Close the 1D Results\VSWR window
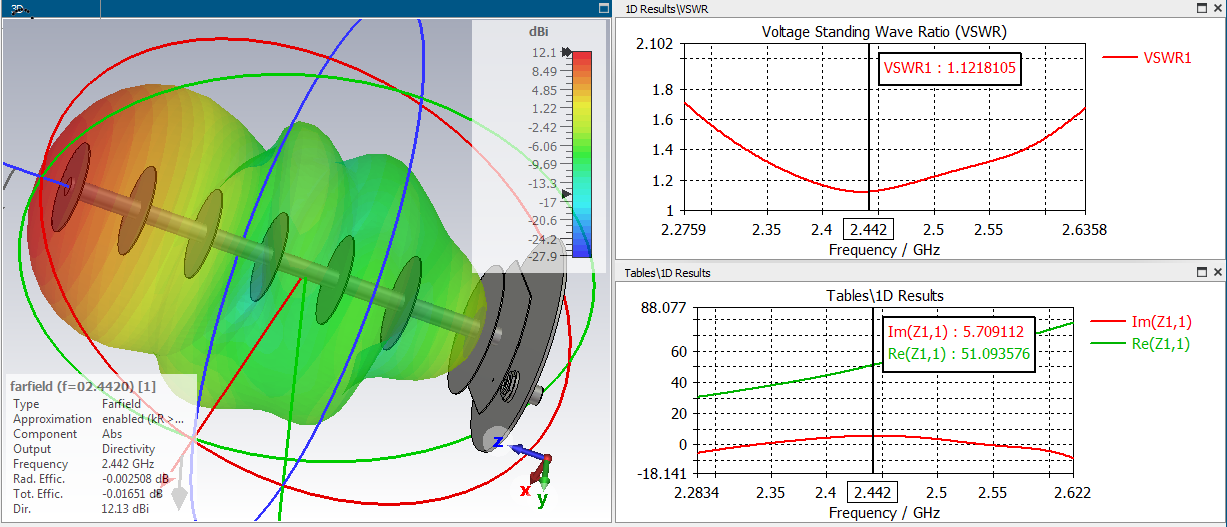1227x527 pixels. 1217,8
